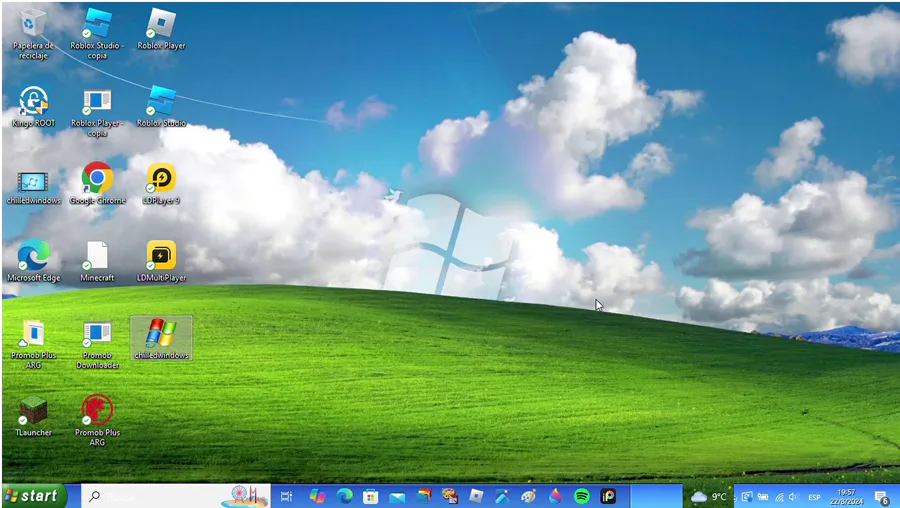The image size is (900, 508).
Task: Select the Roblox Studio desktop shortcut (not copia)
Action: pyautogui.click(x=161, y=107)
